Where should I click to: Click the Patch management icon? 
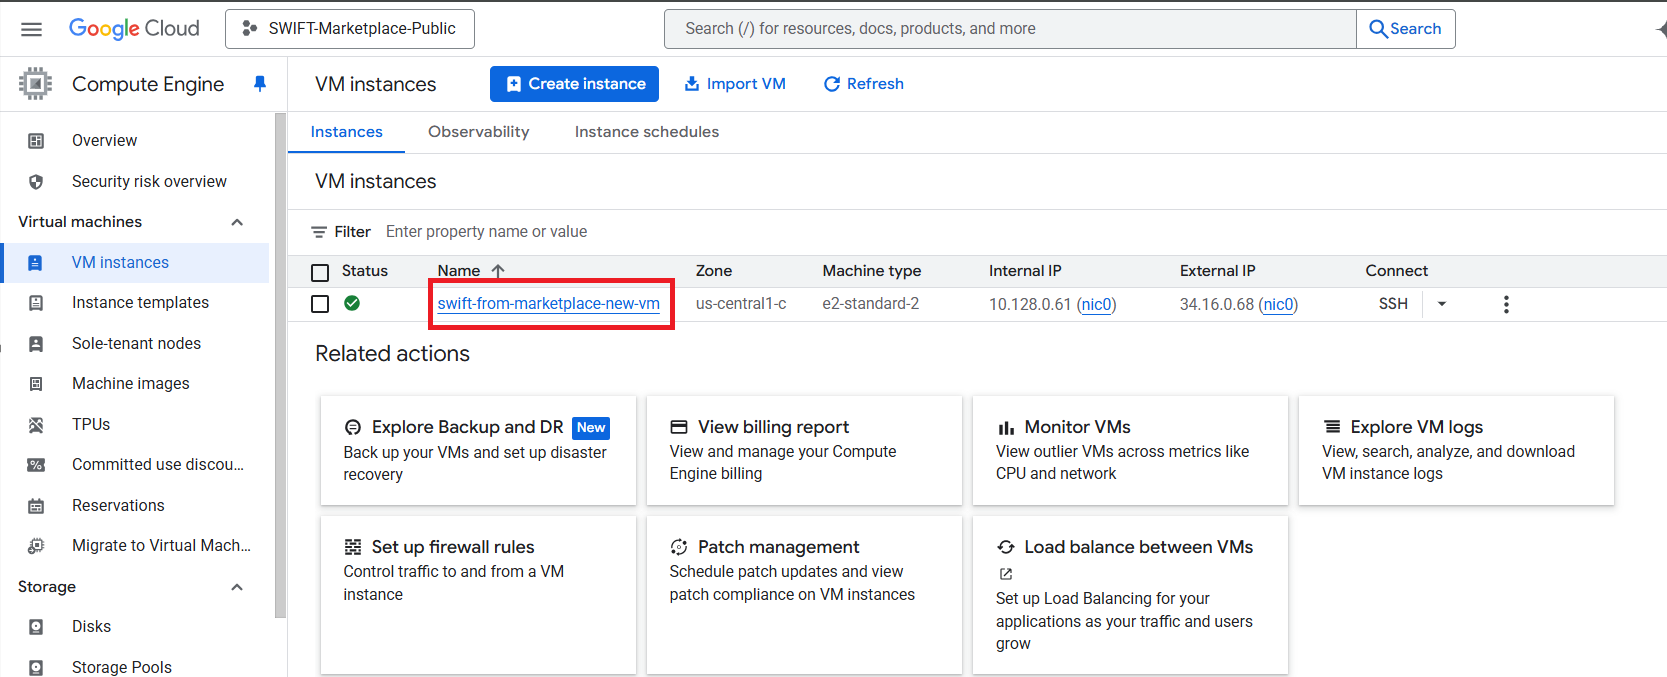click(679, 547)
